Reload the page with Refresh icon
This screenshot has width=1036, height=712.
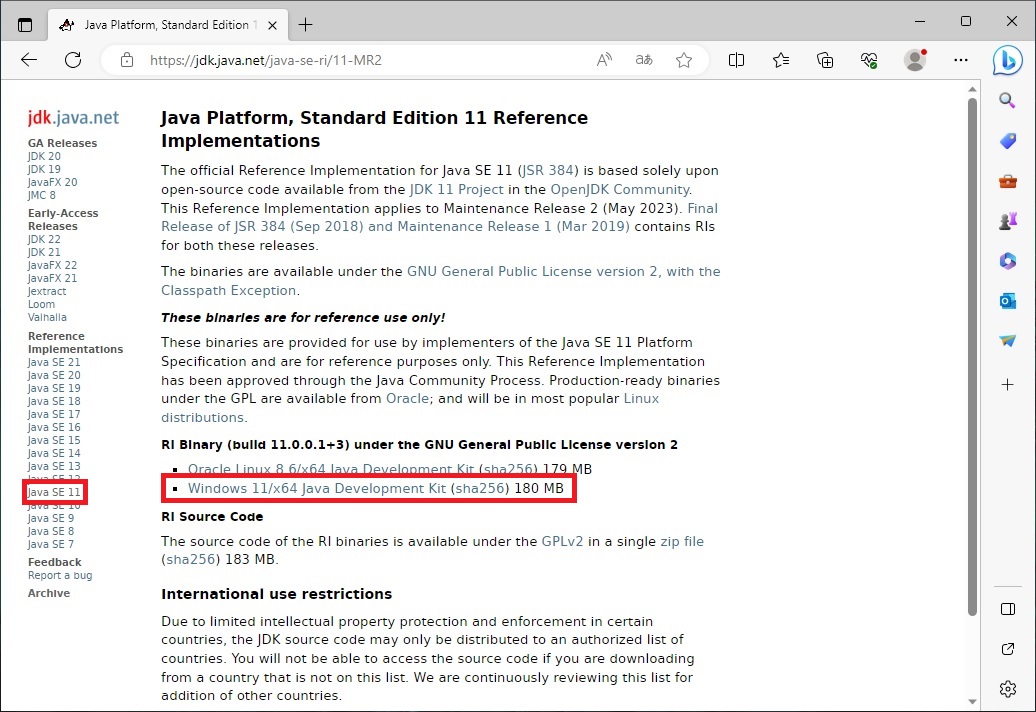[73, 60]
